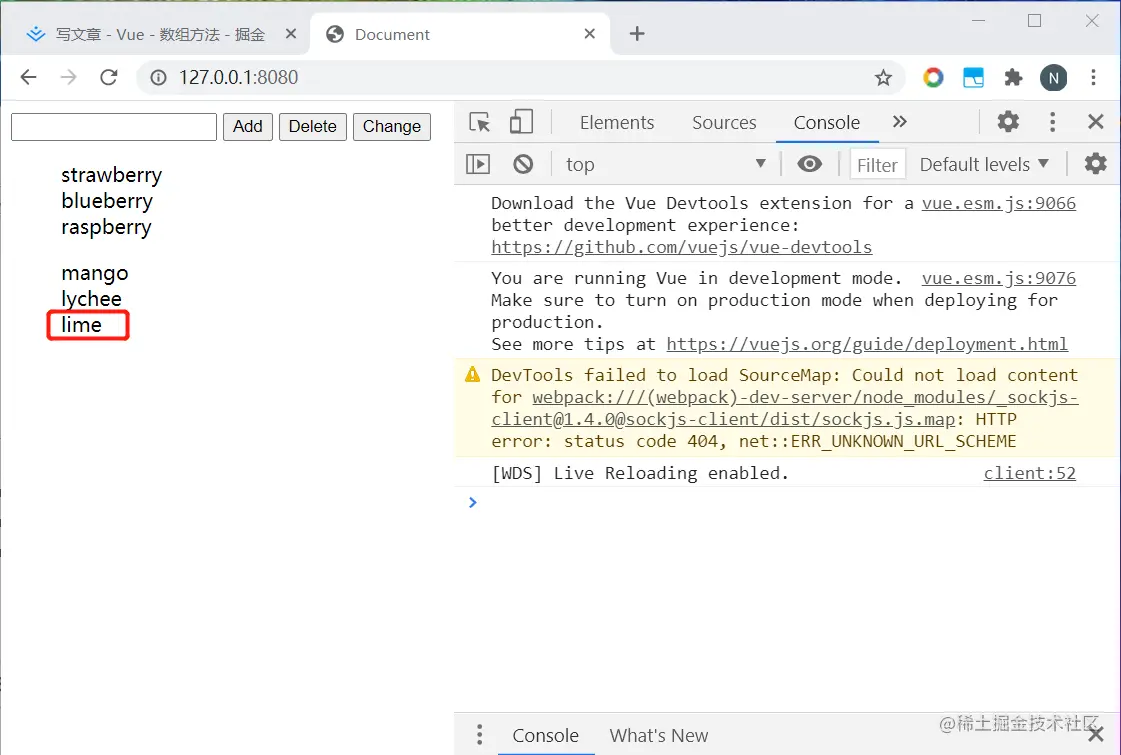Screen dimensions: 1121x755
Task: Click the browser forward arrow
Action: tap(69, 77)
